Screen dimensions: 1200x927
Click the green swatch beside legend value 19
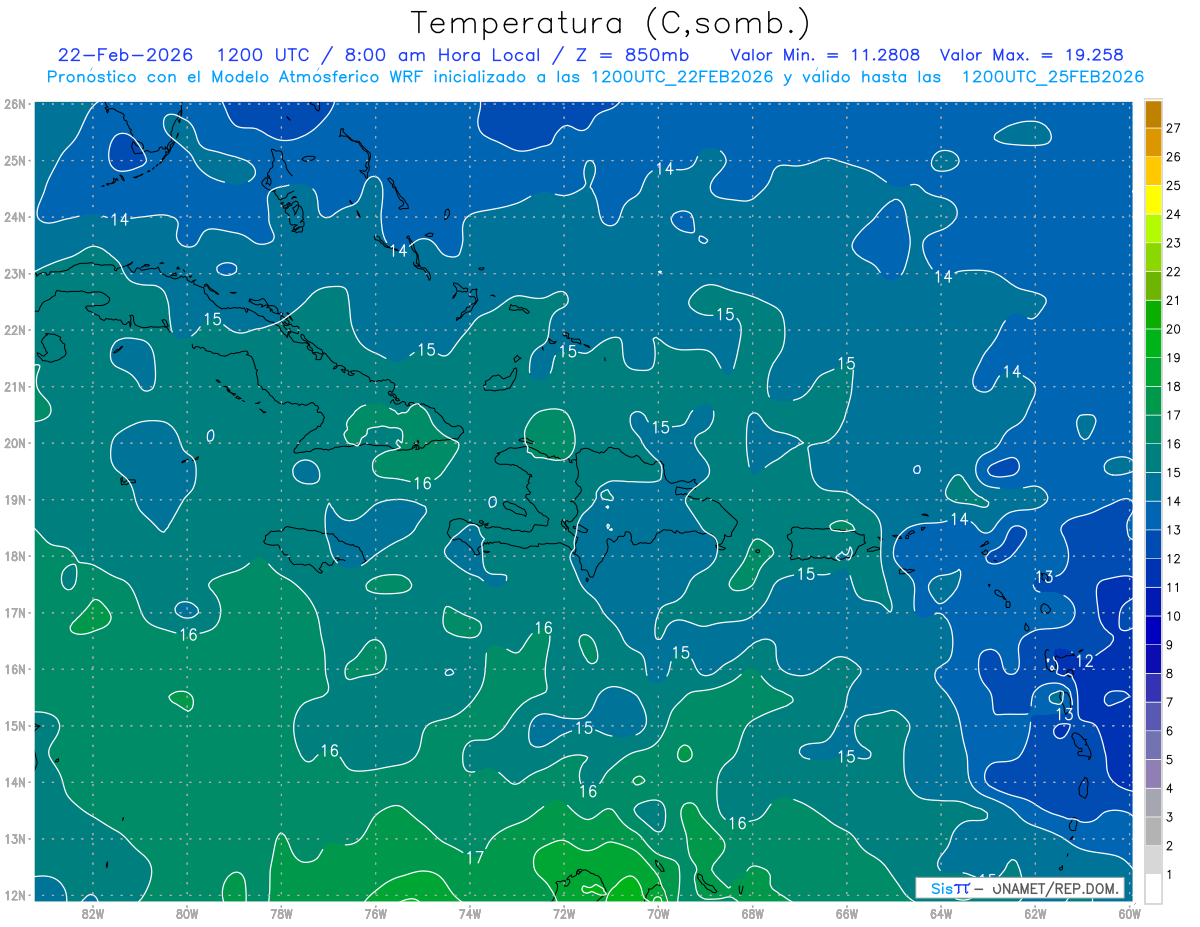(1153, 343)
